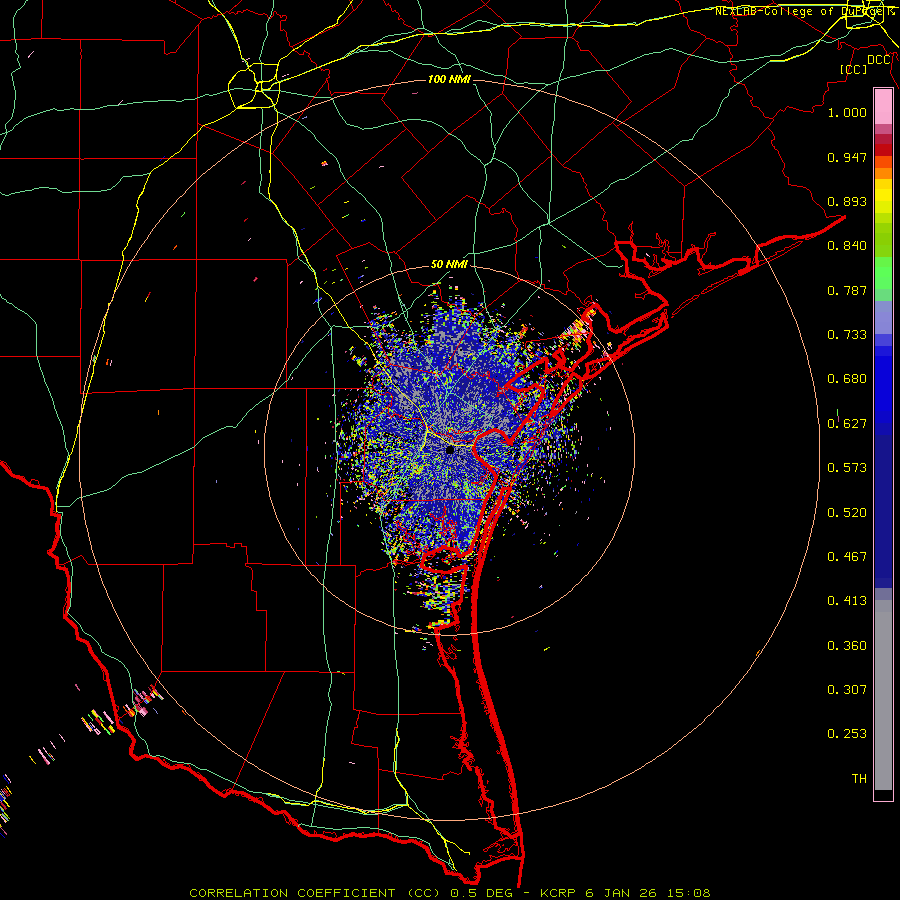This screenshot has width=900, height=900.
Task: Click the 0.573 legend value
Action: point(847,468)
